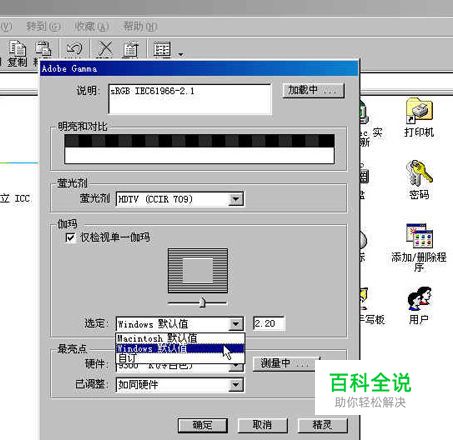Click in the description (说明) text field
Image resolution: width=453 pixels, height=440 pixels.
point(190,99)
